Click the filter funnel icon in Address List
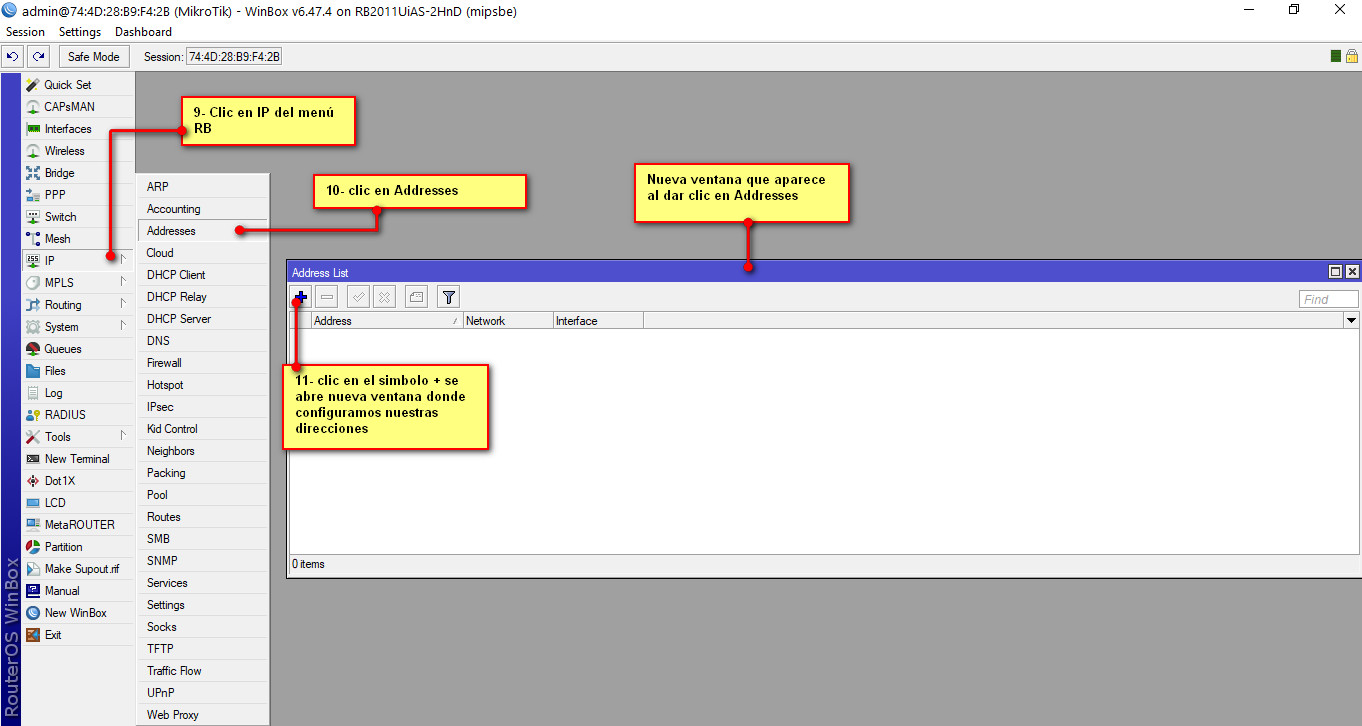 click(x=449, y=297)
